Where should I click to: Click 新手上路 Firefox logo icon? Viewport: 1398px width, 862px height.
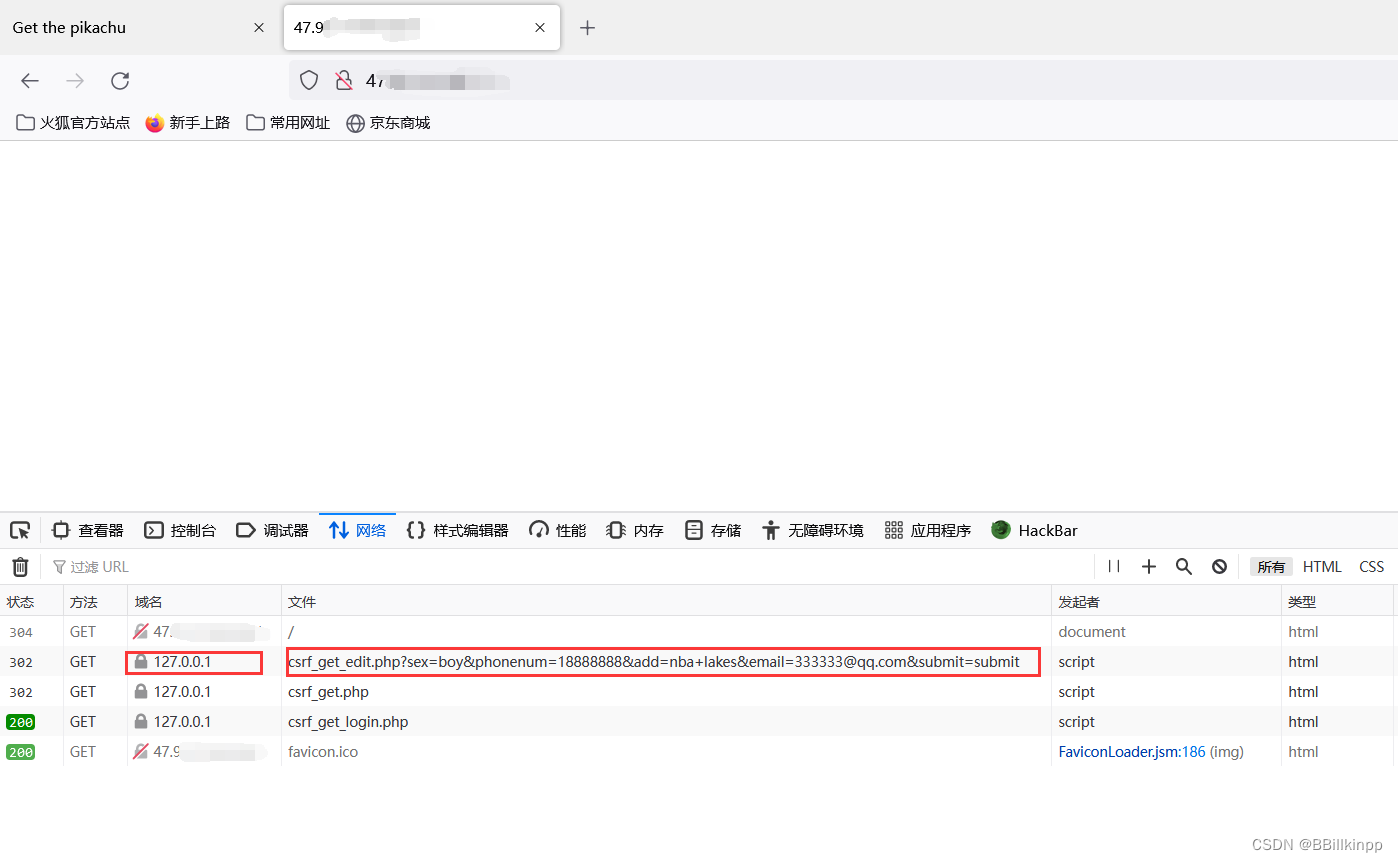[x=154, y=123]
